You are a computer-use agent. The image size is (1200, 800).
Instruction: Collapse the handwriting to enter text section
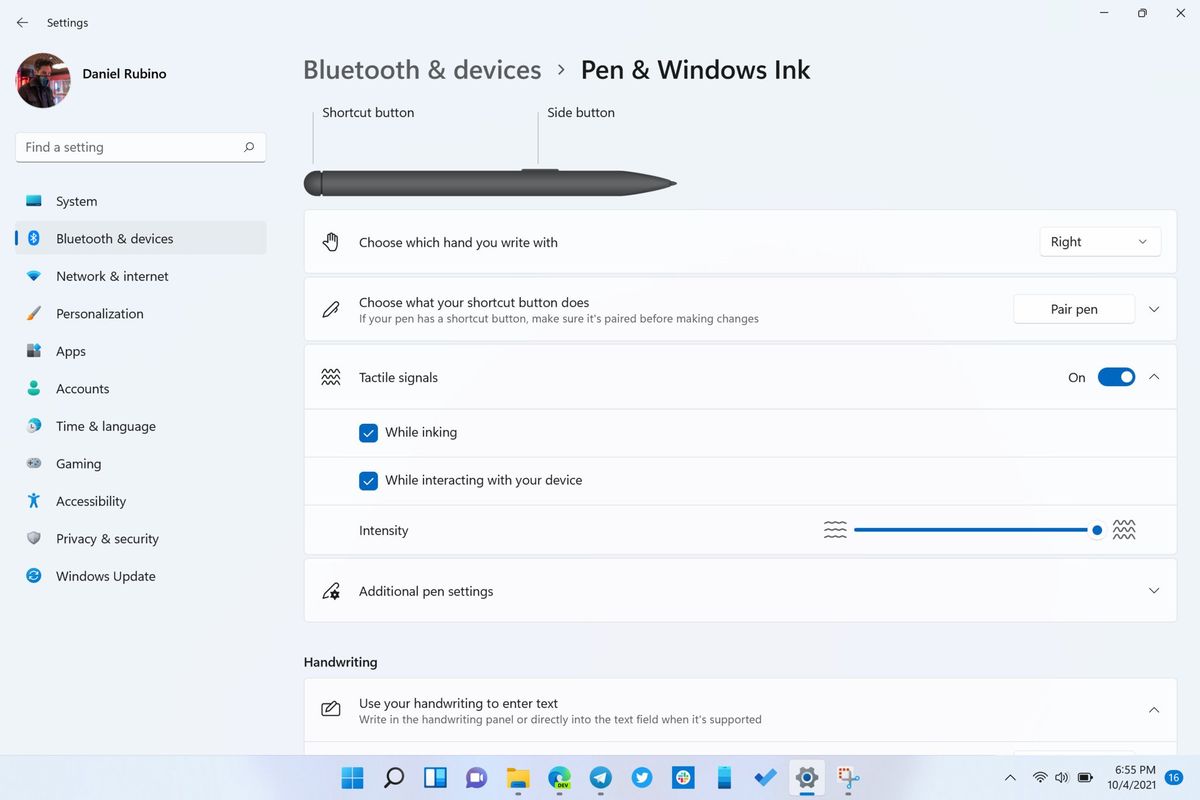pos(1152,710)
